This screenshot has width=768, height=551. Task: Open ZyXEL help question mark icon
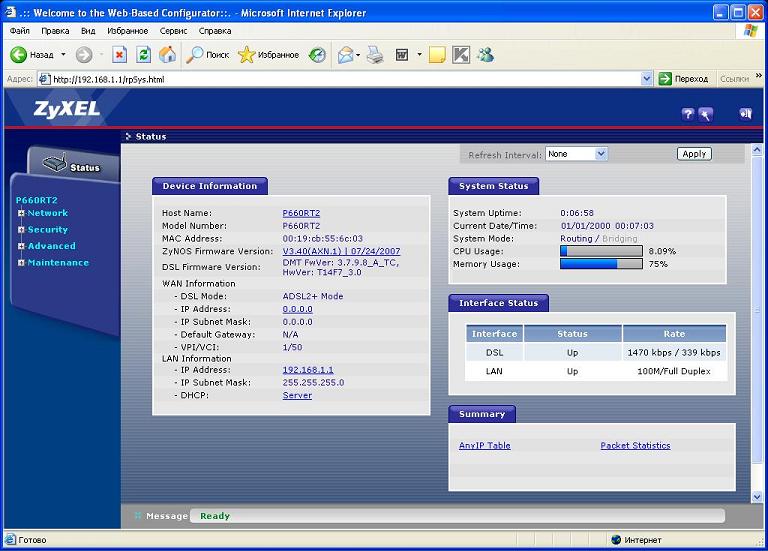[688, 114]
